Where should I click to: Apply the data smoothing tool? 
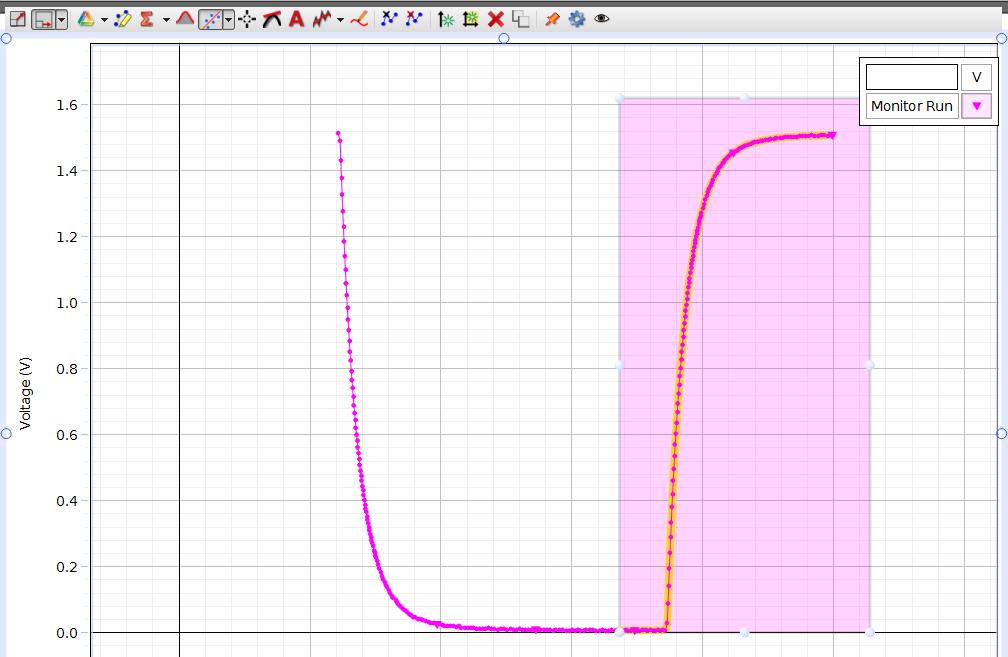click(x=321, y=19)
